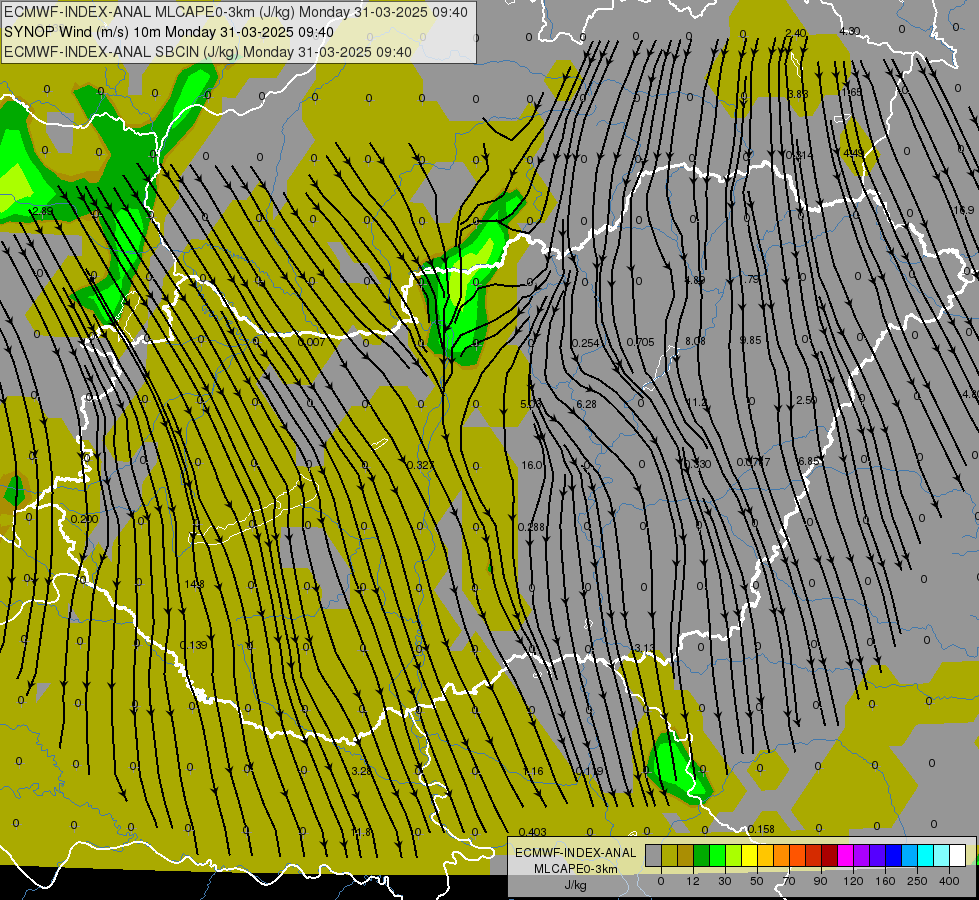This screenshot has height=900, width=979.
Task: Click the cyan swatch after the 250 tick
Action: (x=925, y=855)
